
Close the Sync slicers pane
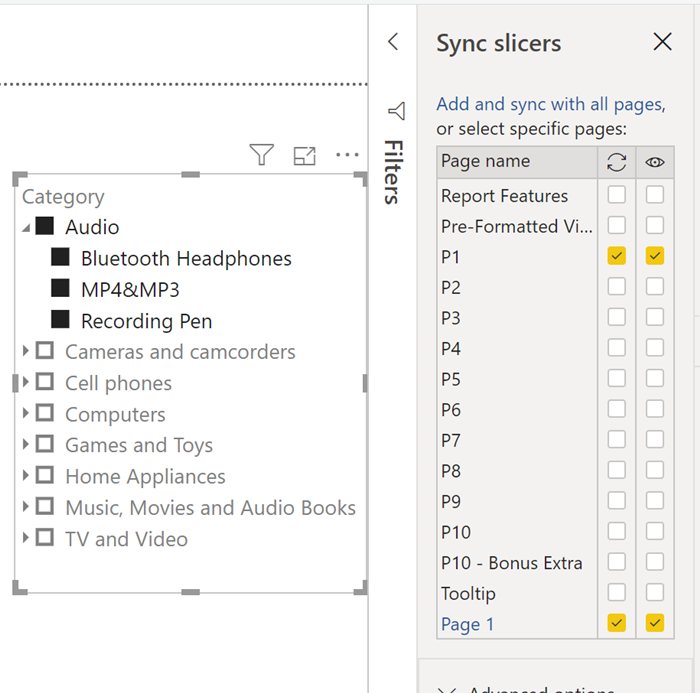[662, 42]
